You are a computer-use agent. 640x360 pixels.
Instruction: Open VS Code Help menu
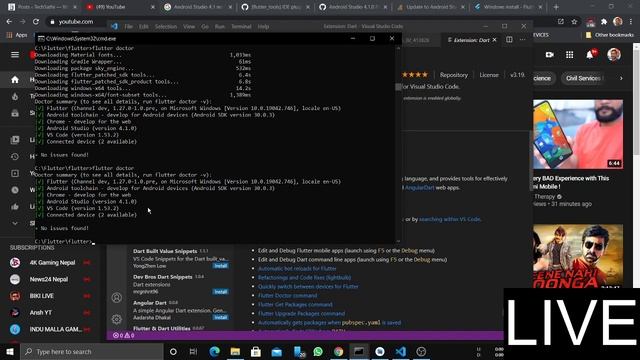pos(263,27)
